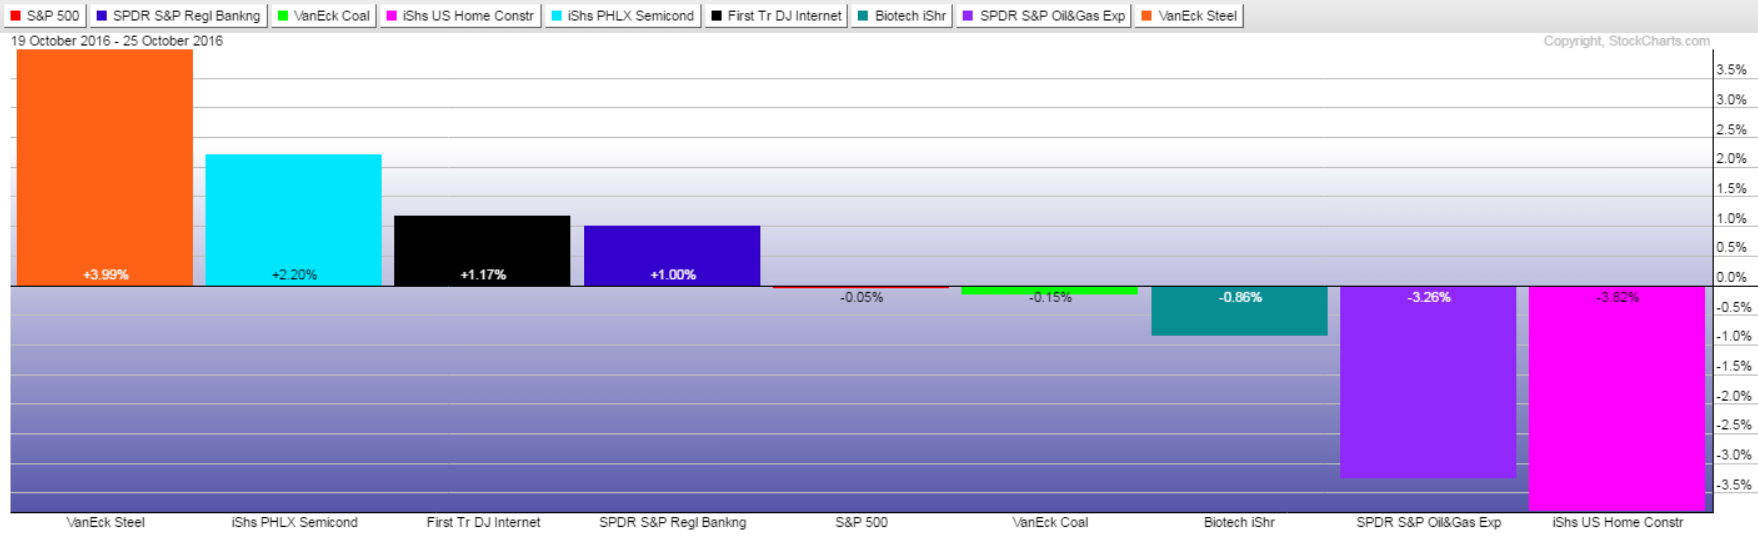1758x539 pixels.
Task: Click the cyan iShs PHLX Semicond bar
Action: coord(294,220)
